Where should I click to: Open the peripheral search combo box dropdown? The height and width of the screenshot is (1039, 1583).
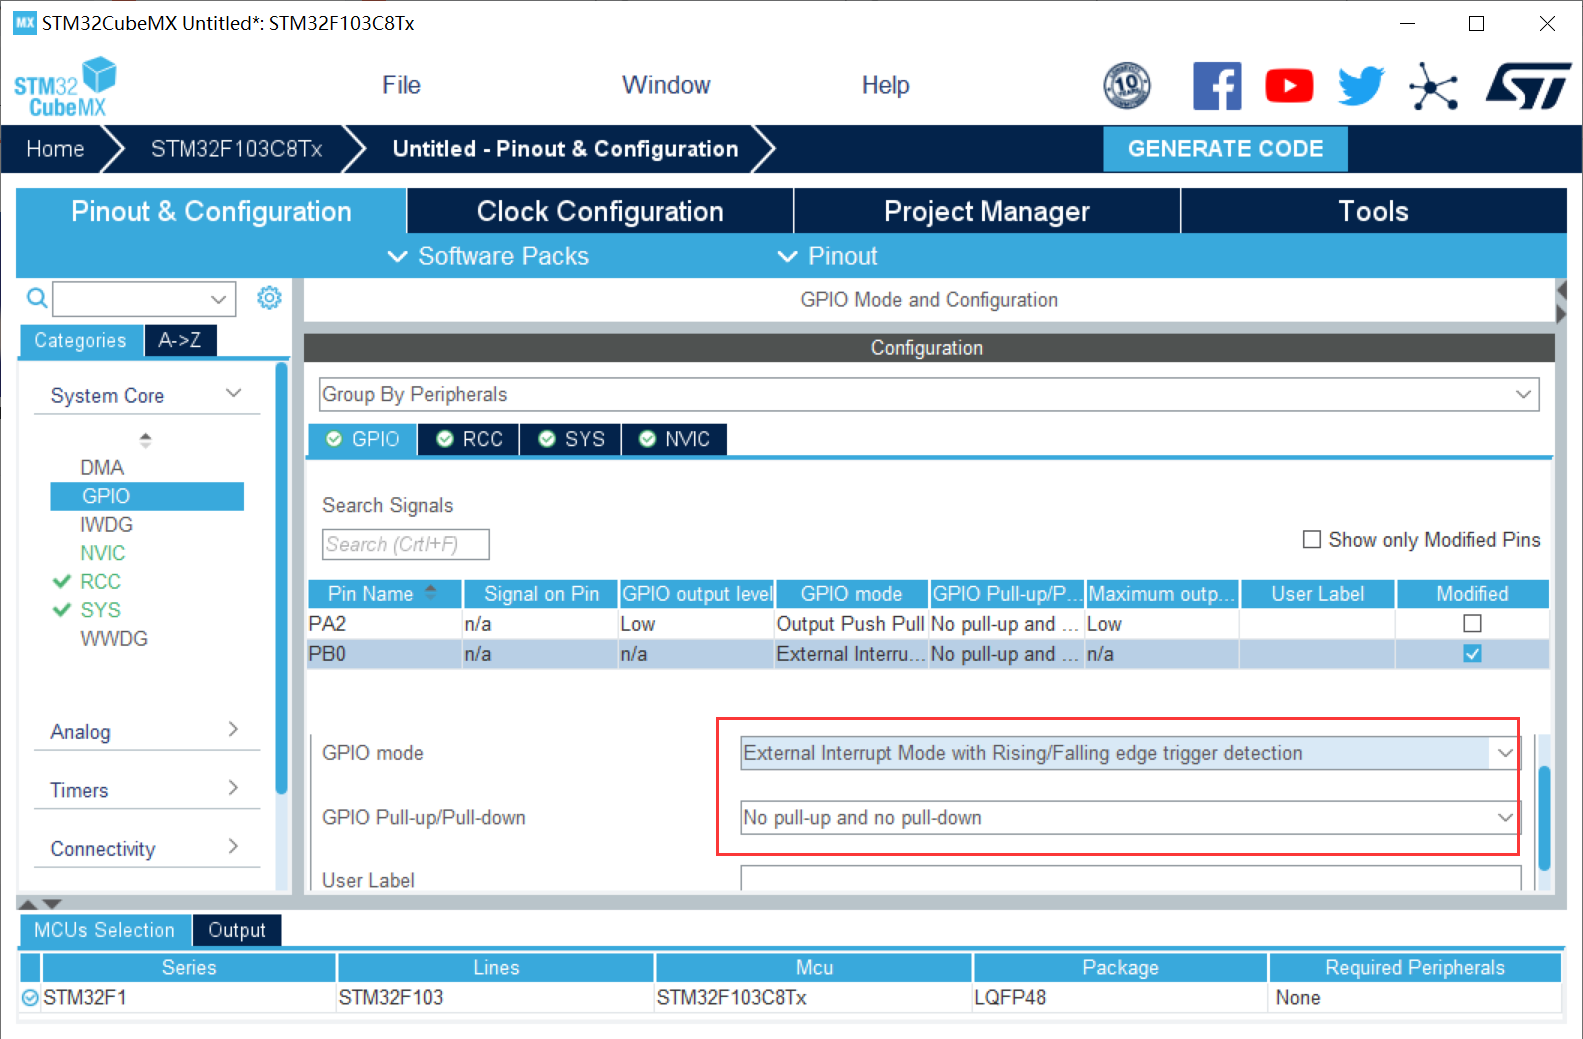point(218,299)
